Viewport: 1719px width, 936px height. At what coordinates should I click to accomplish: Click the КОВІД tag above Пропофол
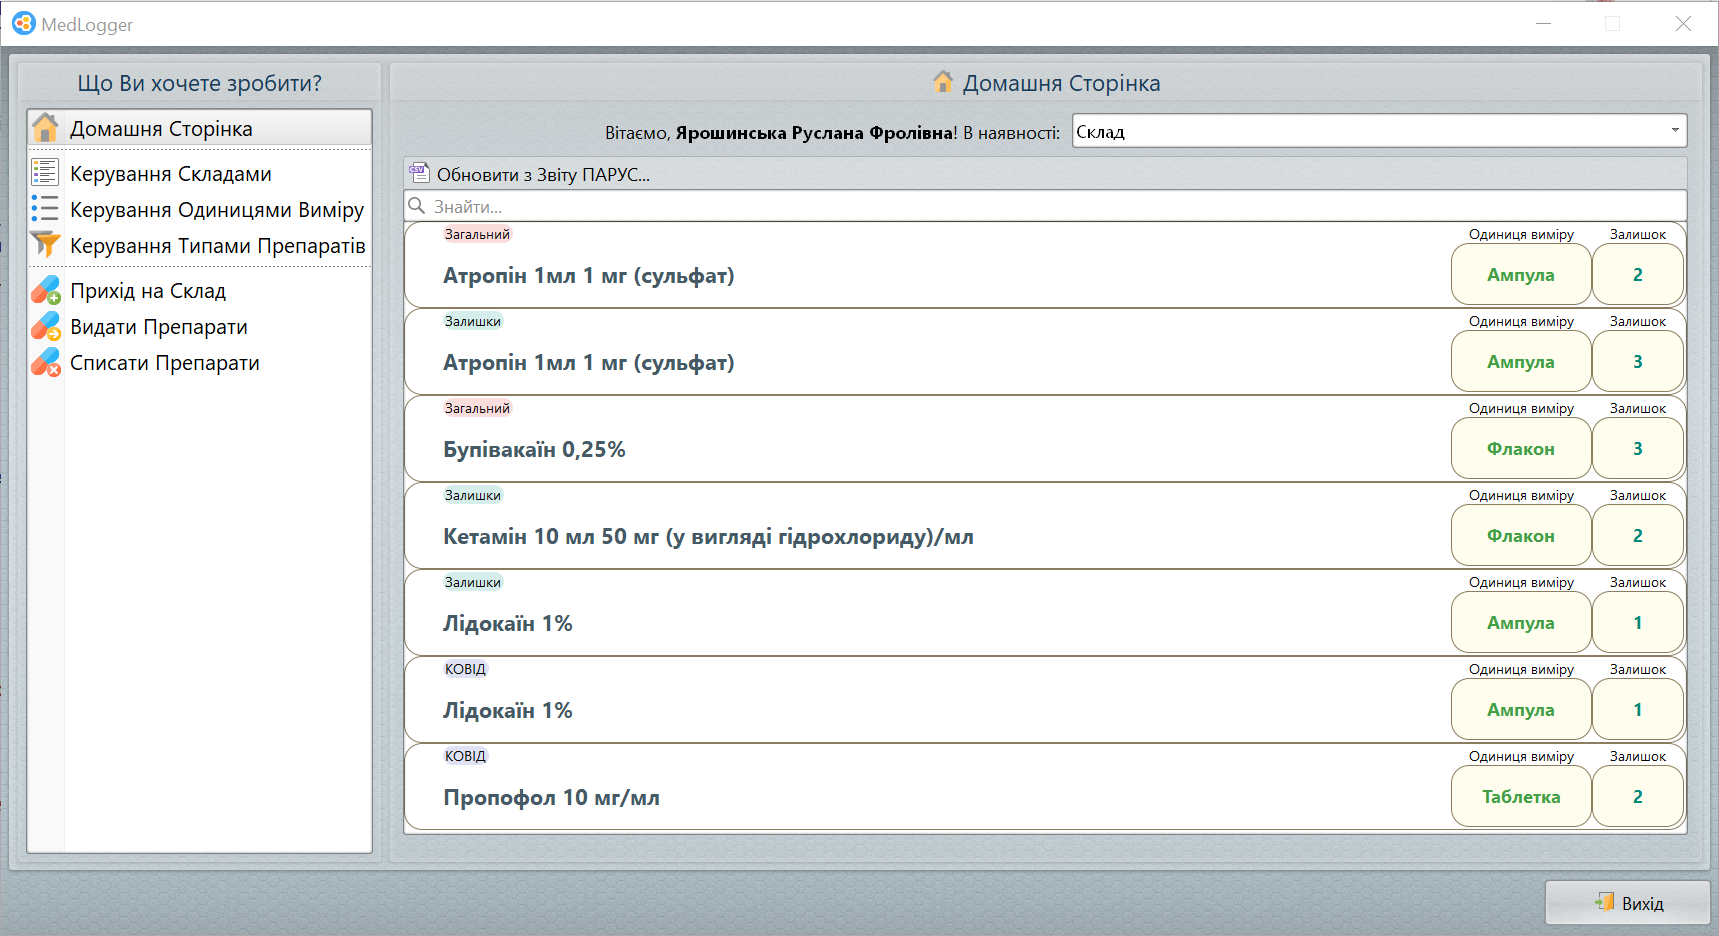coord(465,756)
